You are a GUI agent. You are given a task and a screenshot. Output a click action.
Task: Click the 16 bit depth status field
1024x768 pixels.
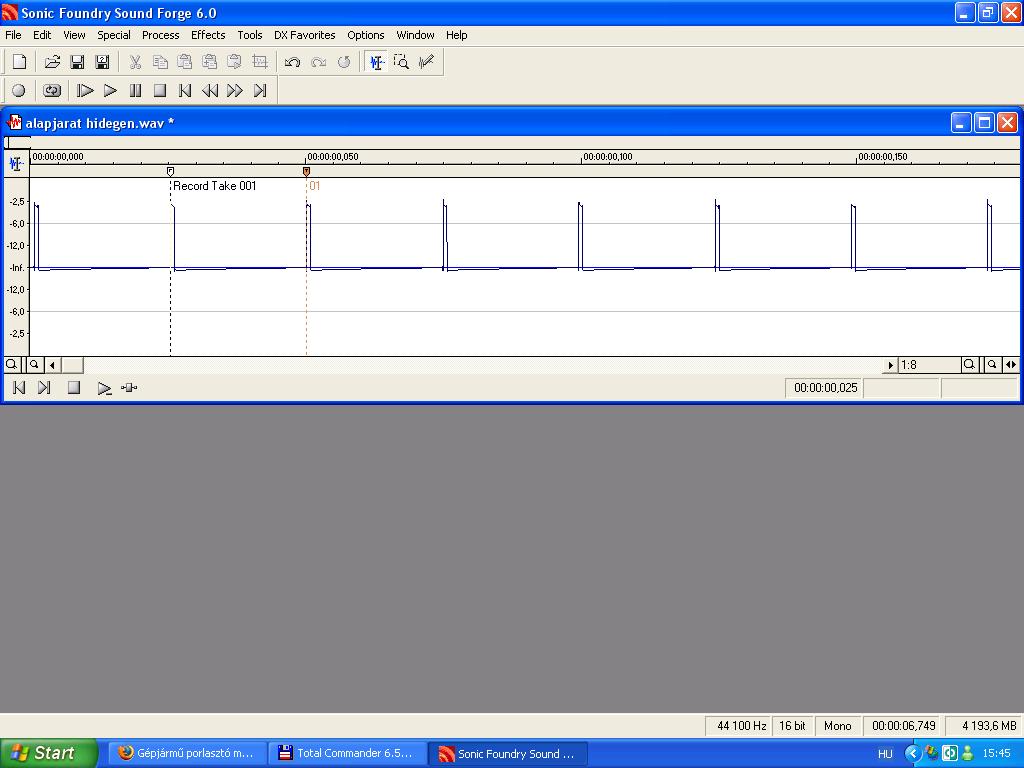(792, 726)
